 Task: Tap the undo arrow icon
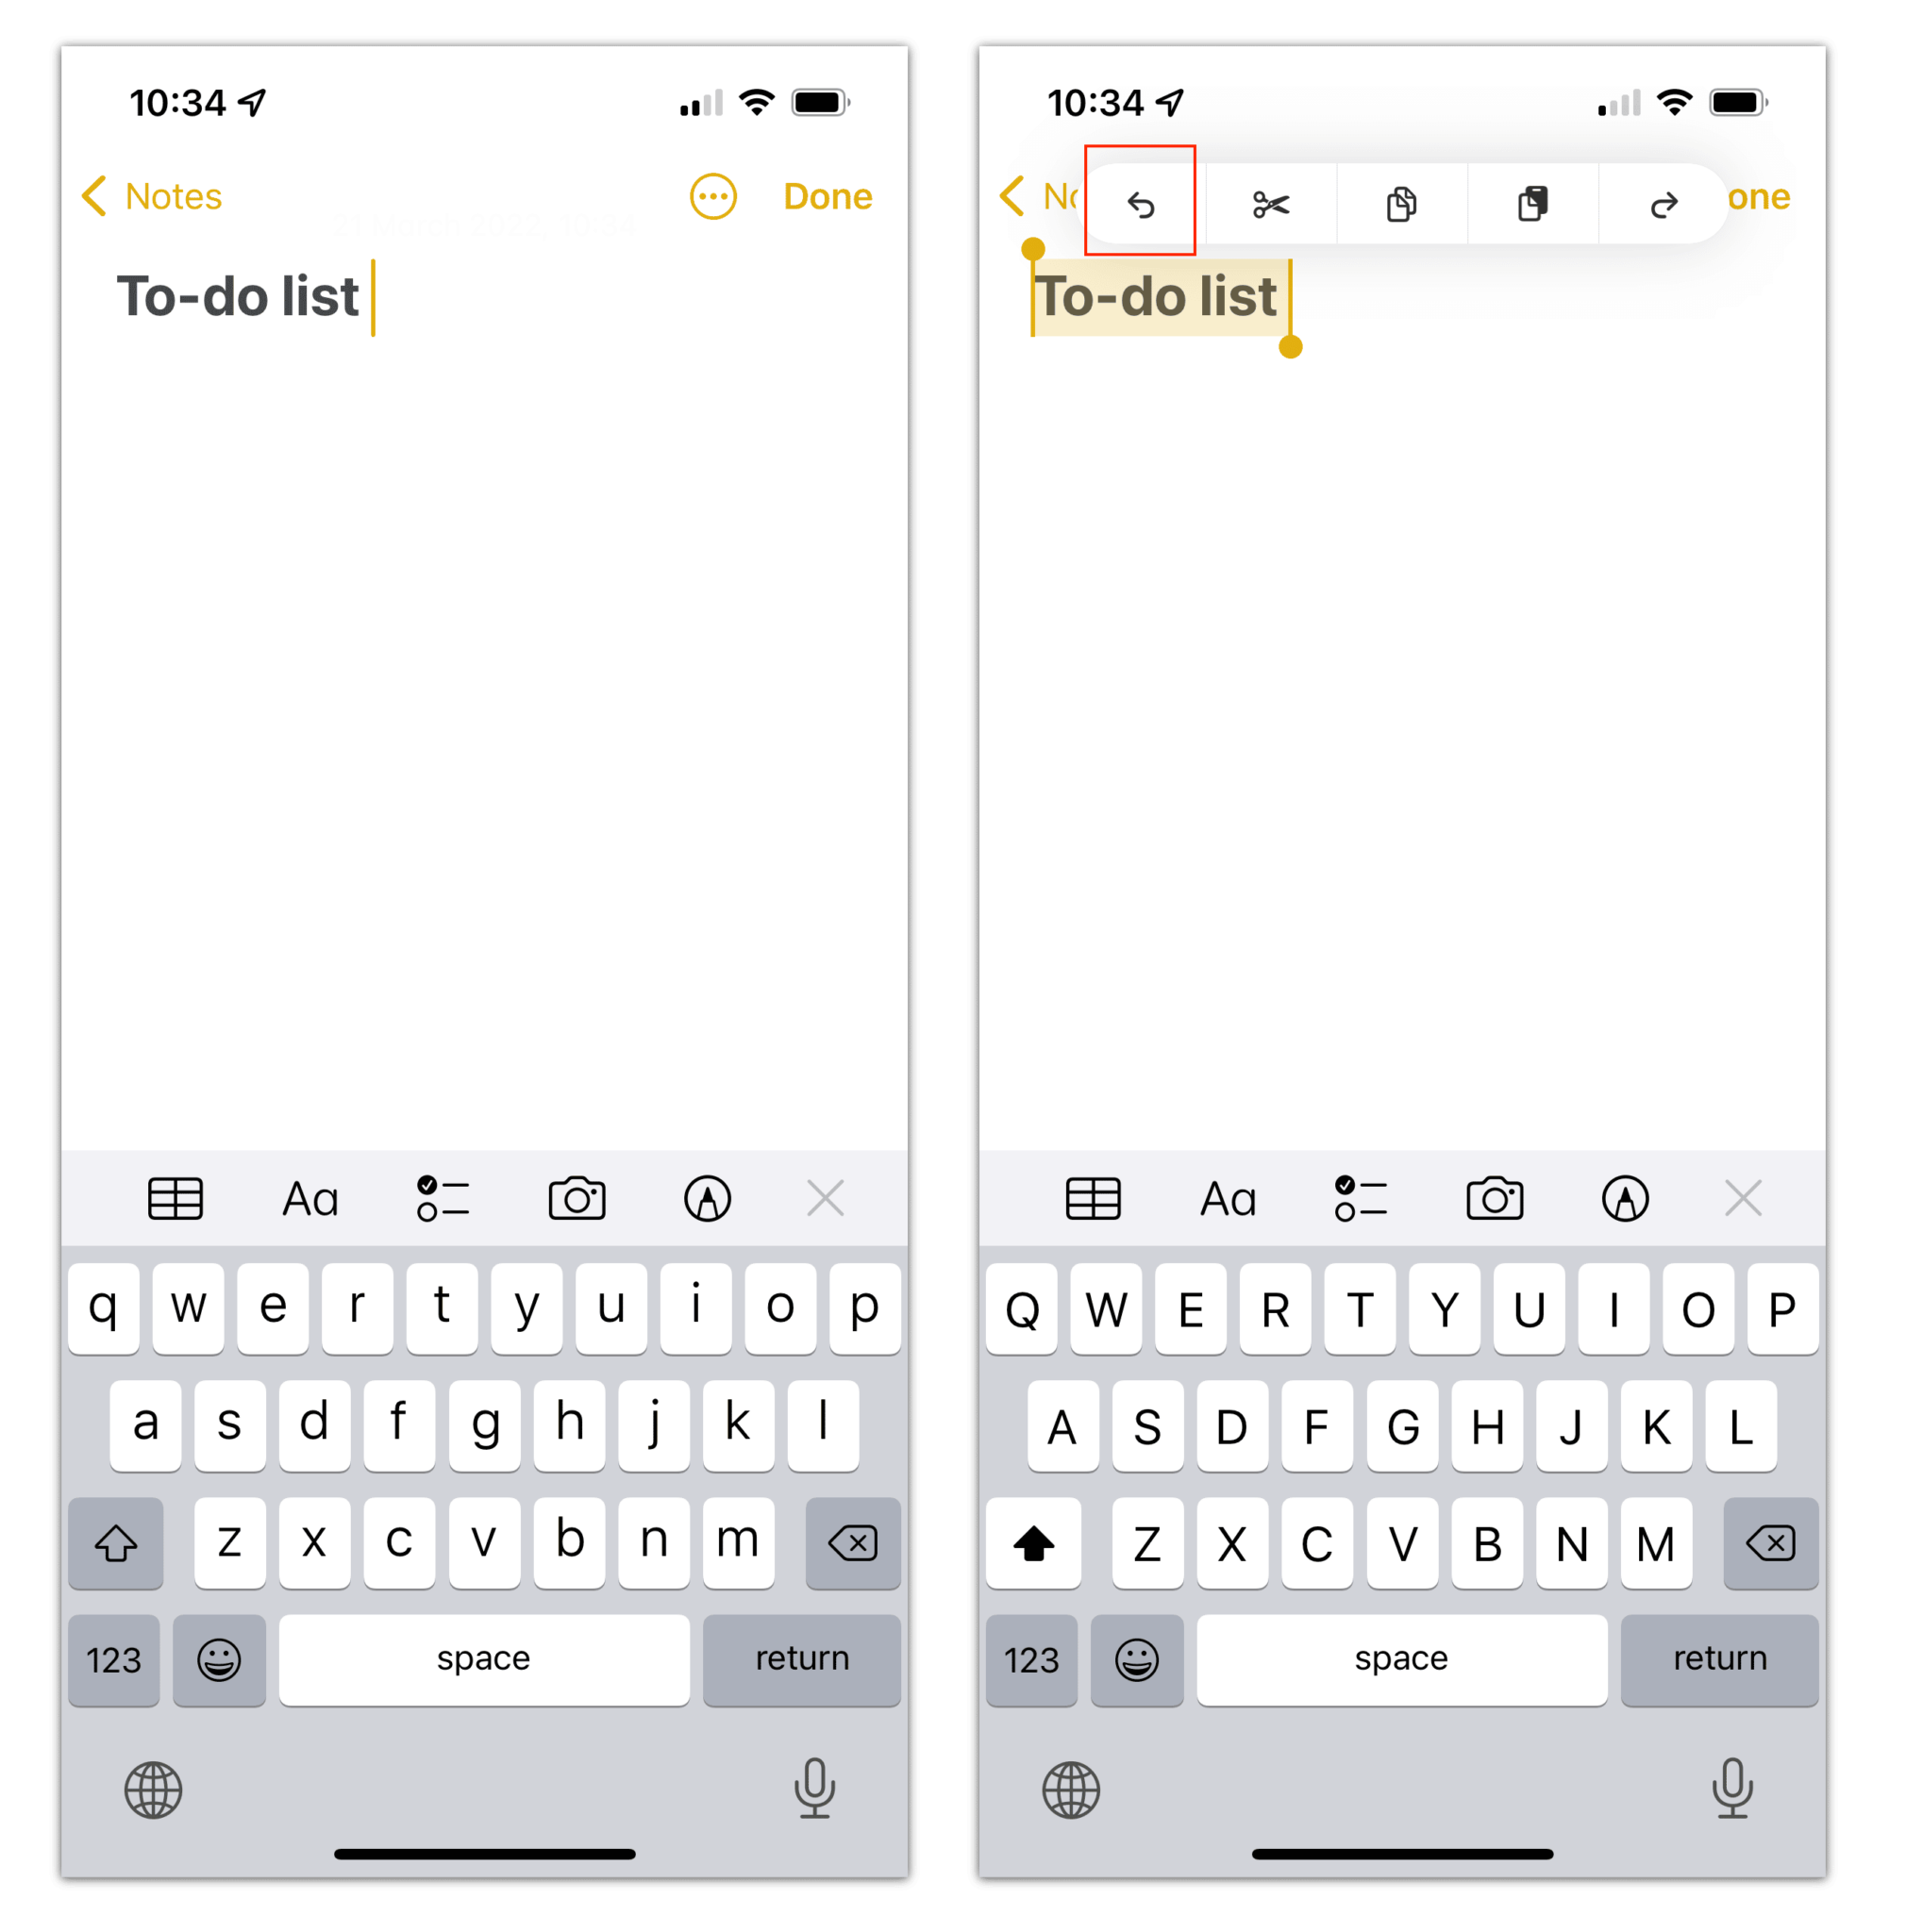tap(1140, 199)
